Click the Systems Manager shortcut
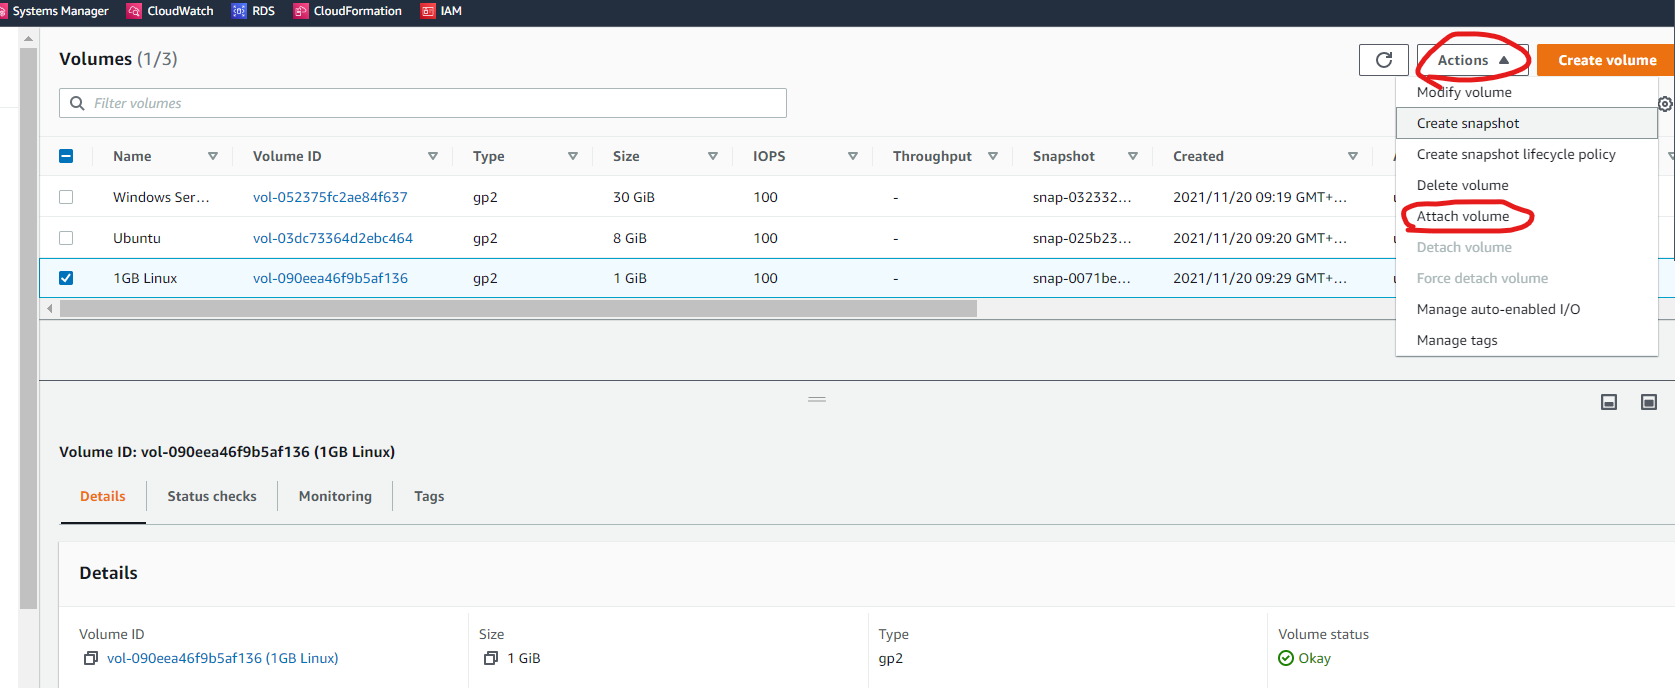1675x688 pixels. 55,11
